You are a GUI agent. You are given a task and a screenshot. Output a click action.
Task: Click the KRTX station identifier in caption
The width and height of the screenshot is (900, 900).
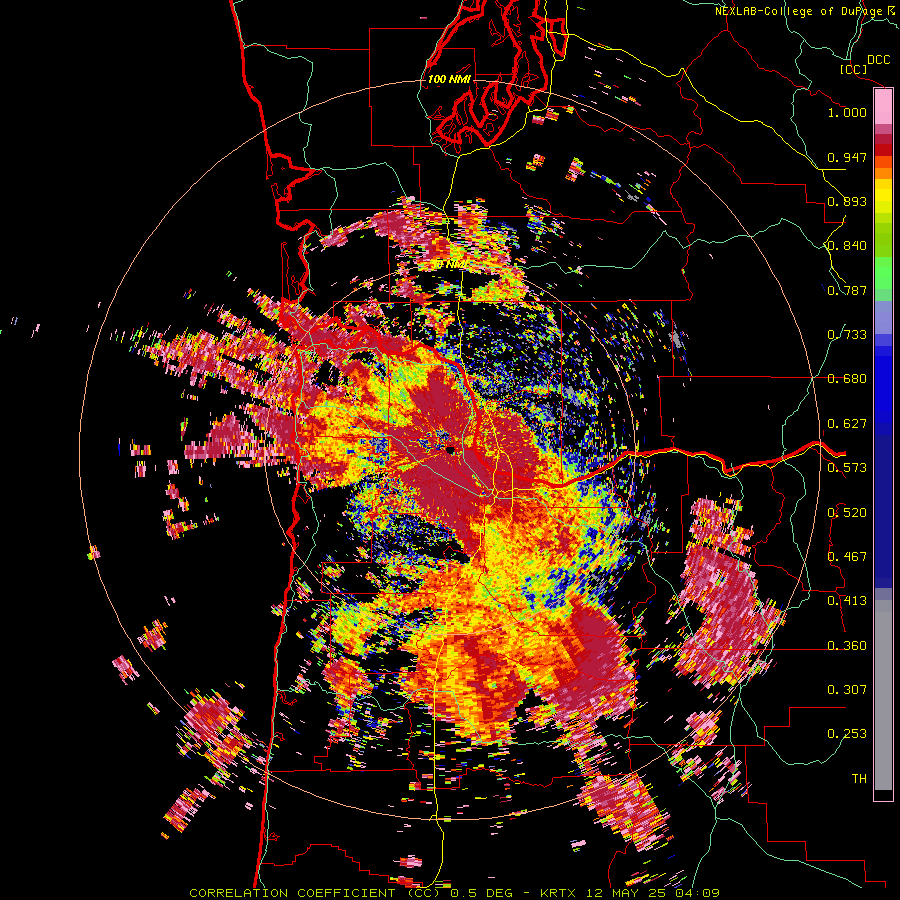(x=562, y=893)
